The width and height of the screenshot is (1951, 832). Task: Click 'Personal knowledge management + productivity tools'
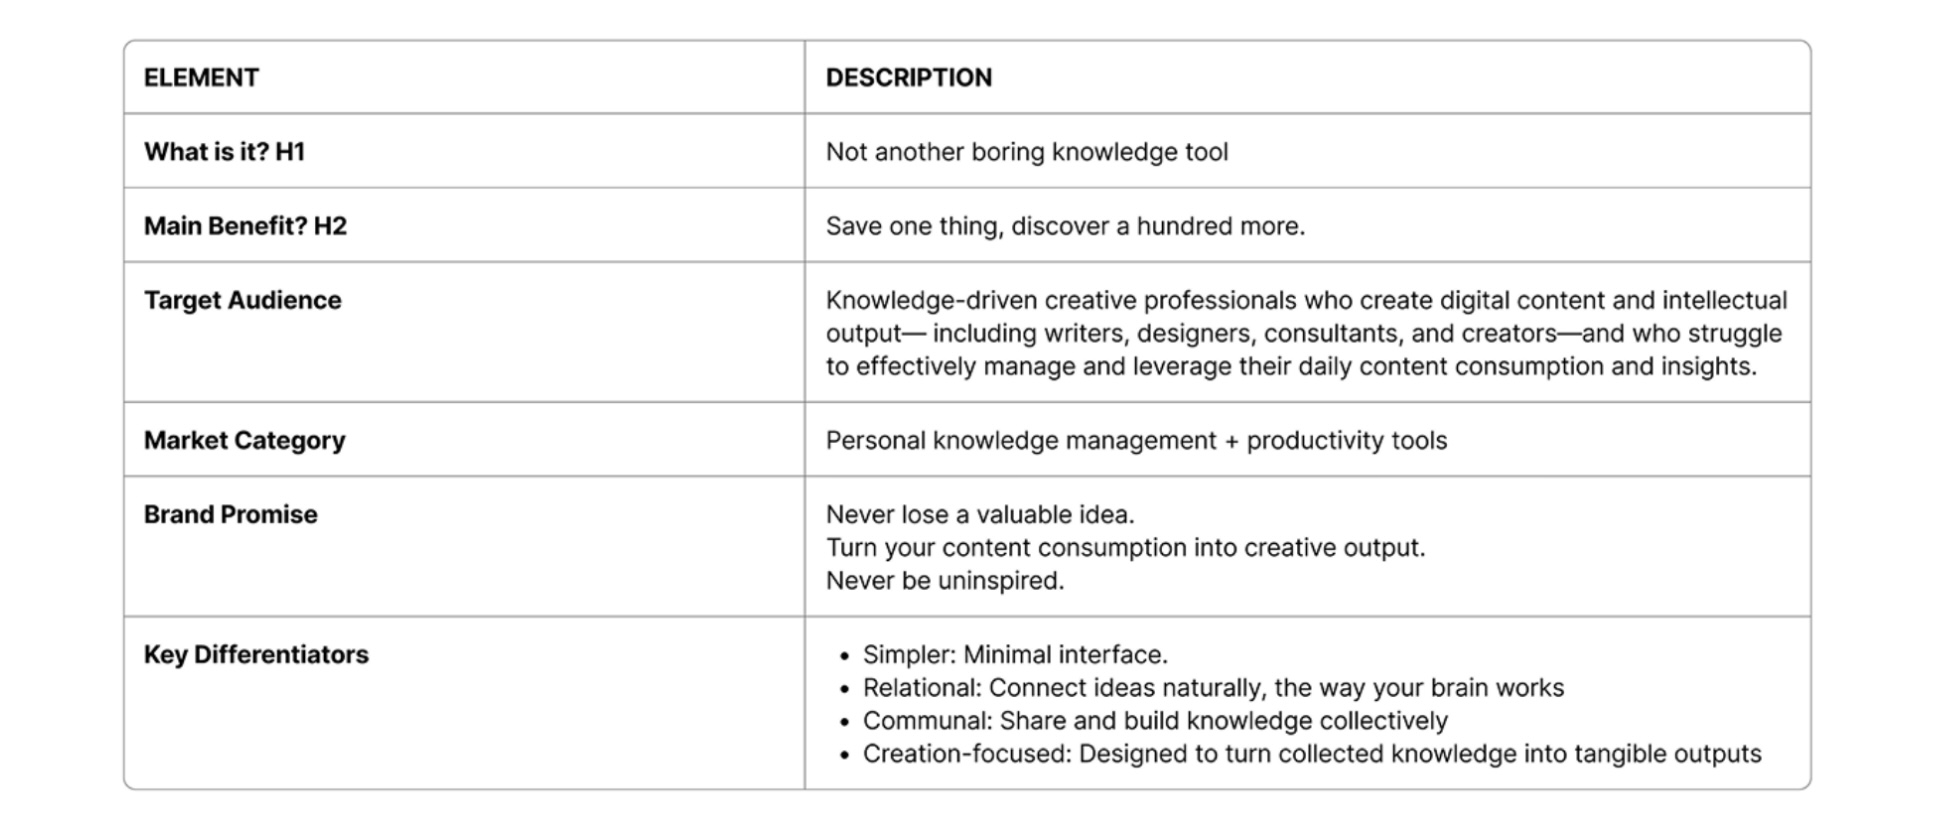pyautogui.click(x=1136, y=440)
